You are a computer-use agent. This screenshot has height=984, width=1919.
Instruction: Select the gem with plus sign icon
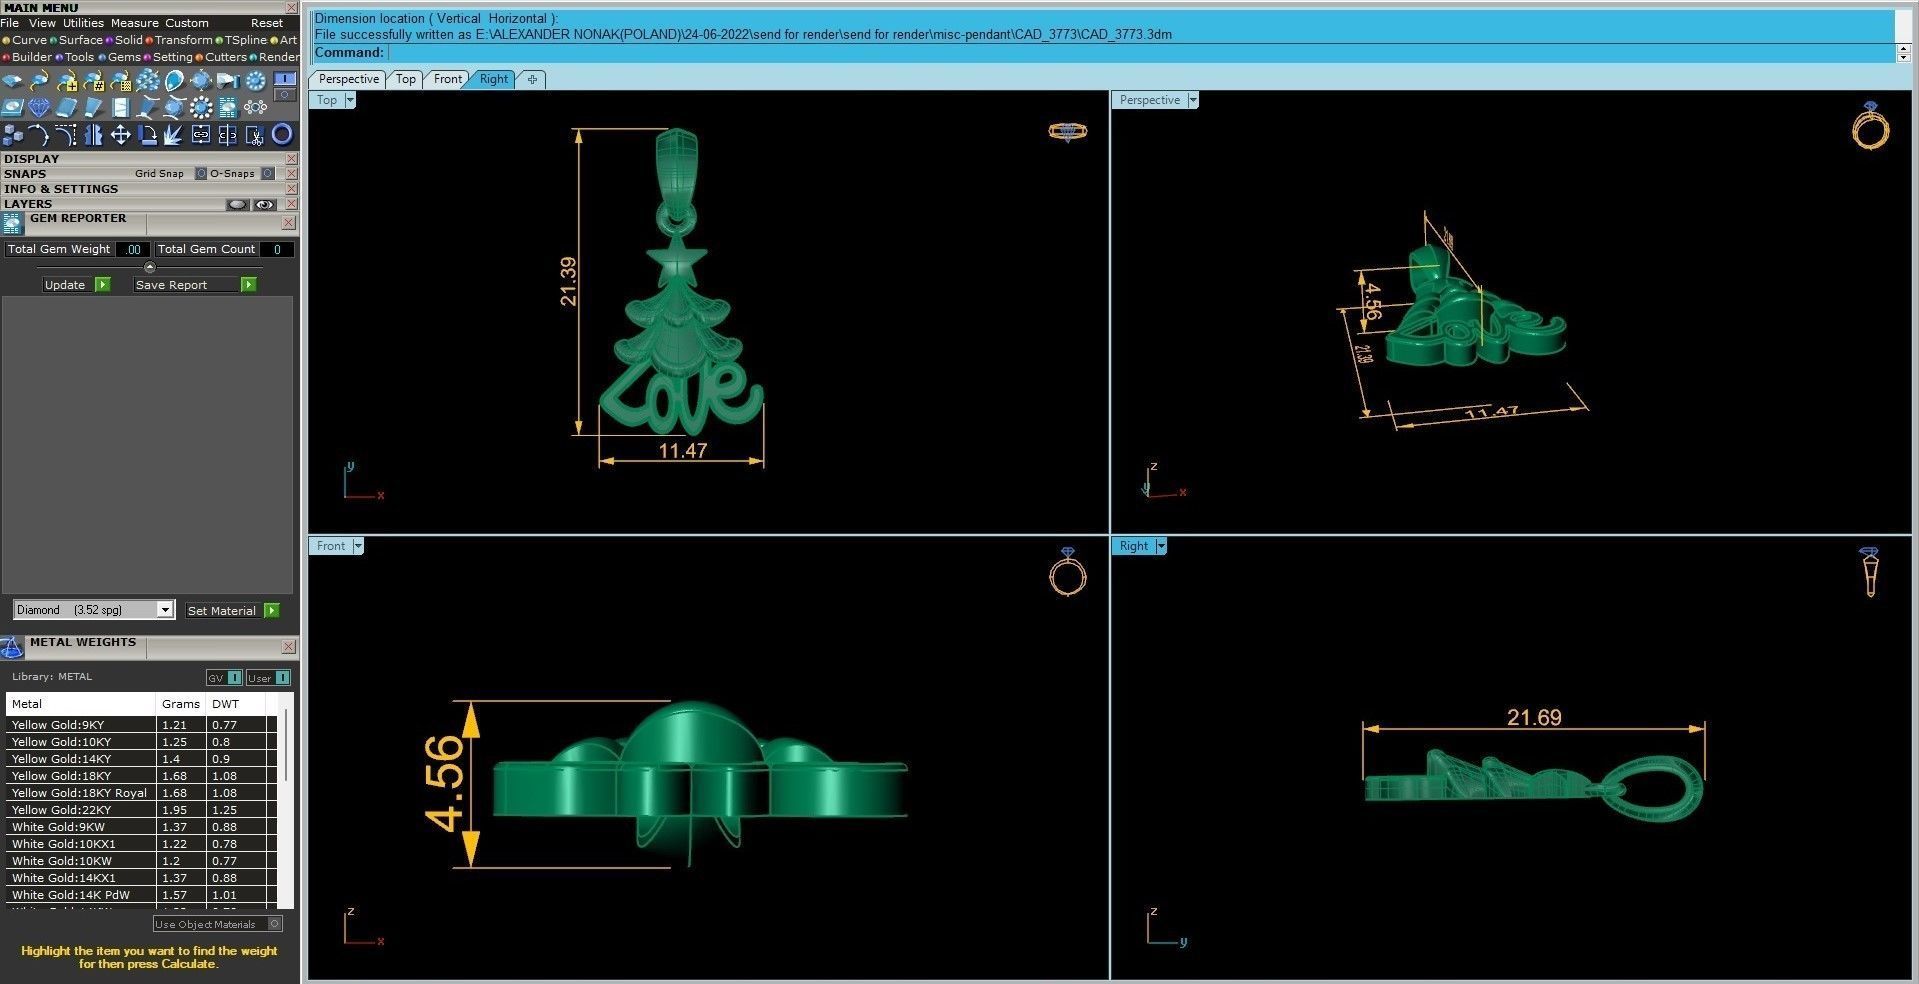click(x=67, y=81)
